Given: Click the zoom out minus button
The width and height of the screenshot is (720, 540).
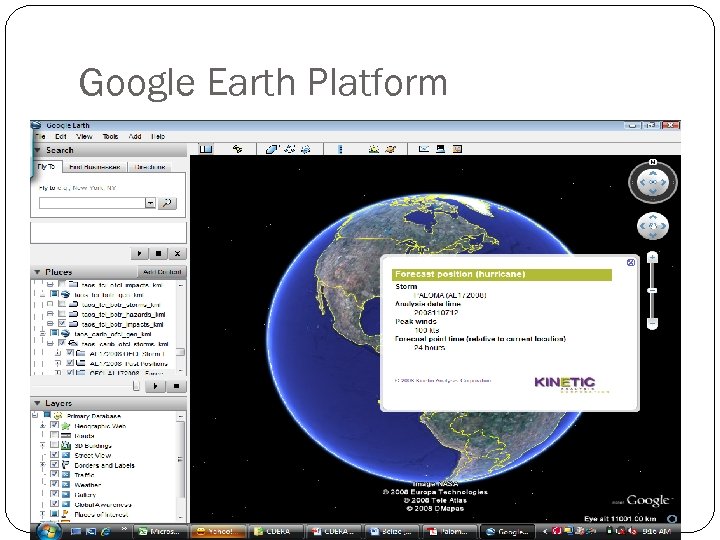Looking at the screenshot, I should coord(652,323).
